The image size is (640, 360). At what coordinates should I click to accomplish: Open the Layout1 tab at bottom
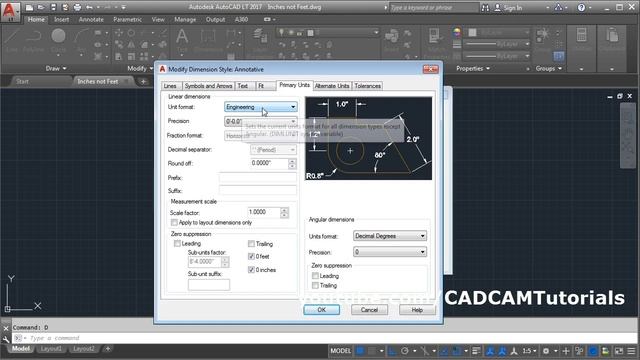51,349
